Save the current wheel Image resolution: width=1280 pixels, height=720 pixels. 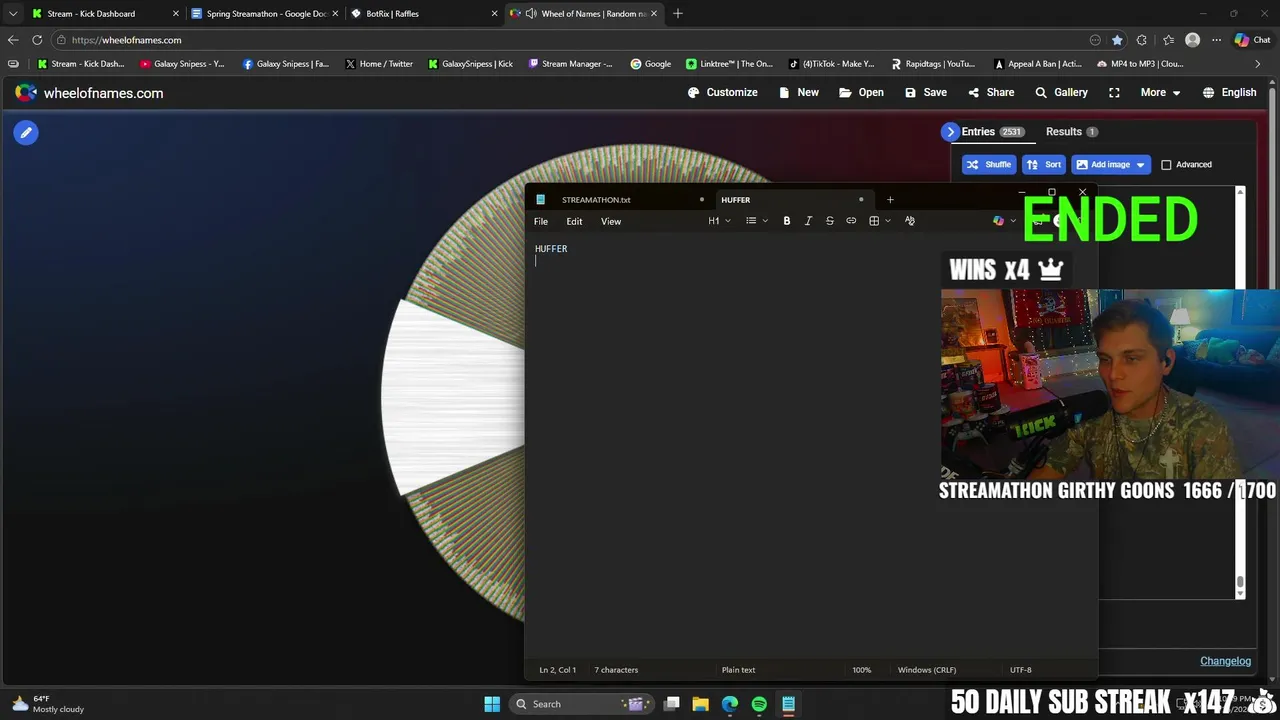pos(925,92)
